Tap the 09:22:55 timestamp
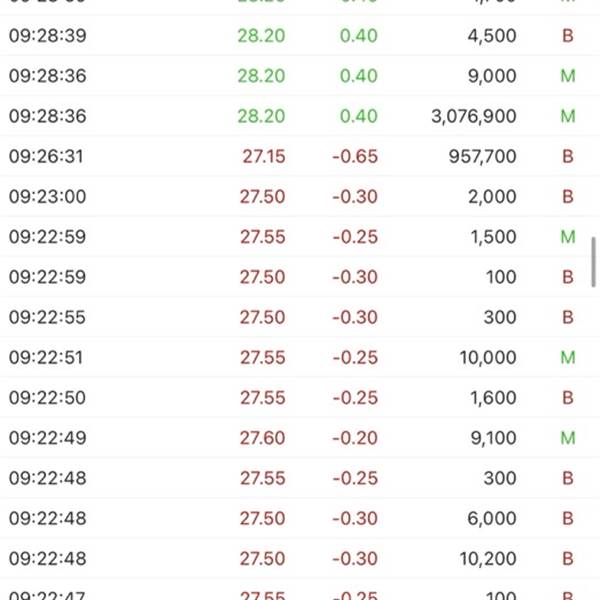The image size is (600, 600). [47, 317]
